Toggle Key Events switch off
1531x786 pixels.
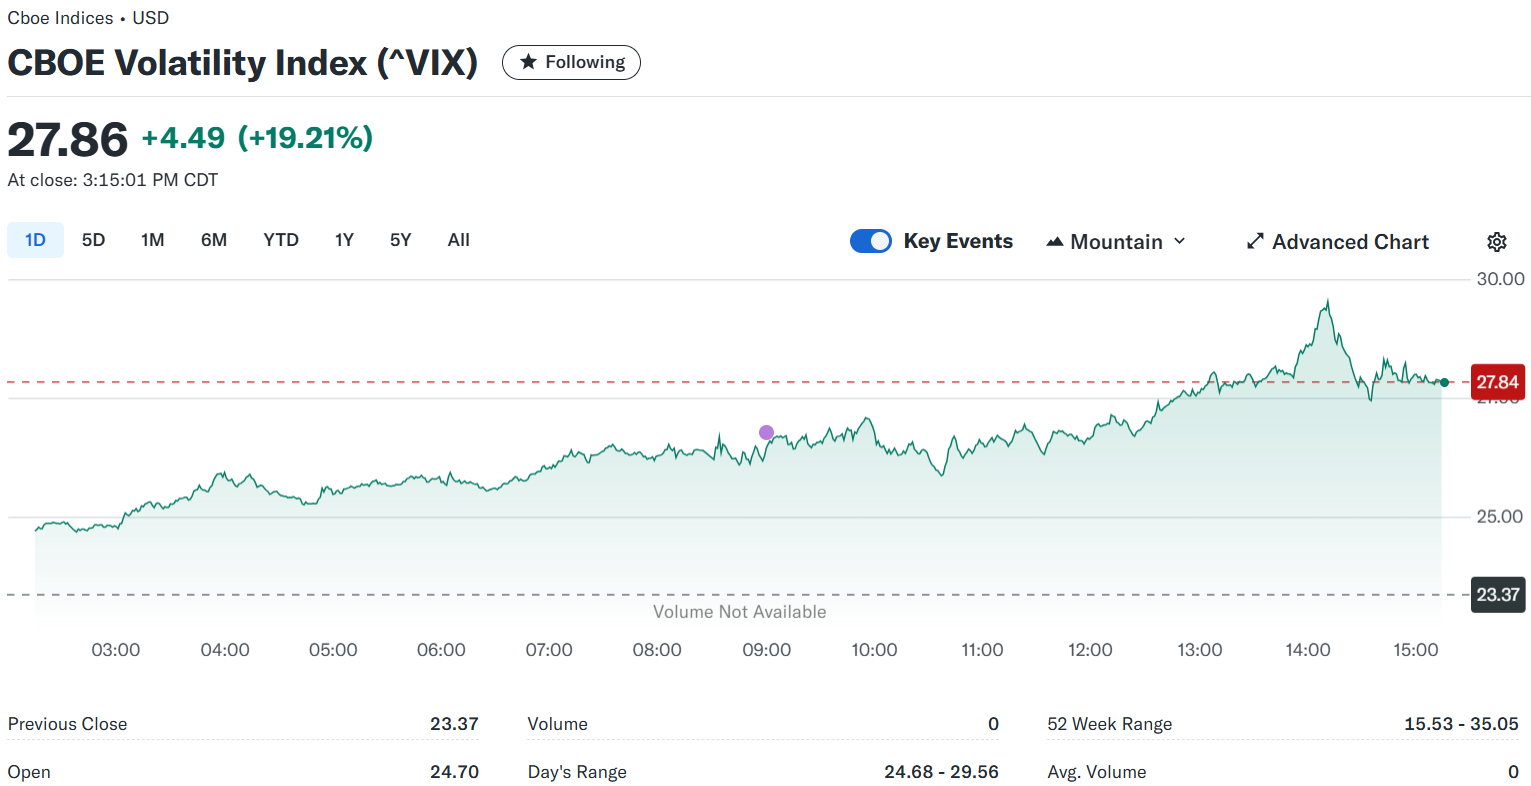[x=870, y=241]
